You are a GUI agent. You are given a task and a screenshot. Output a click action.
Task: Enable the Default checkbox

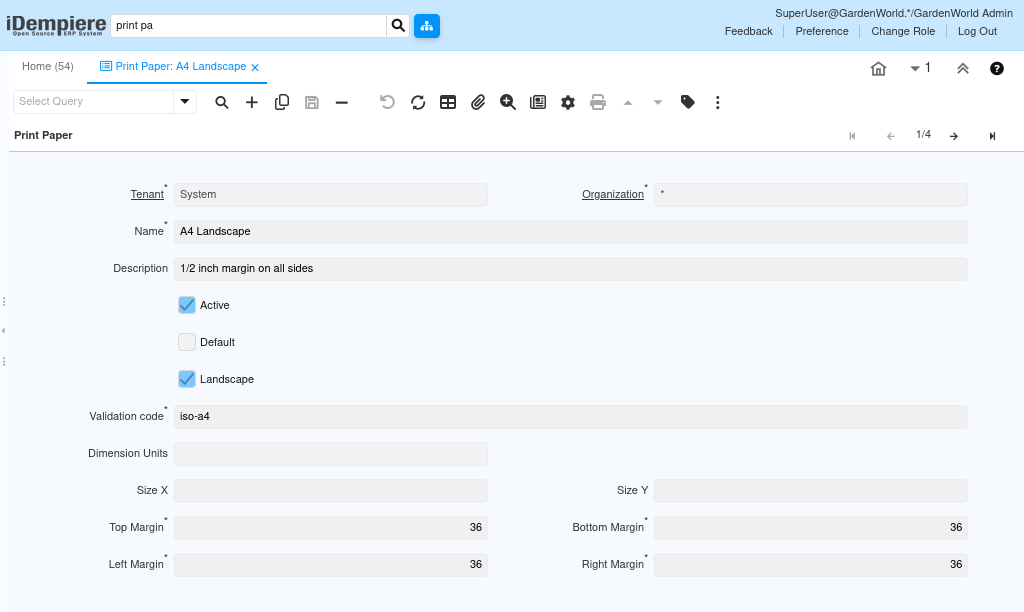click(x=187, y=342)
